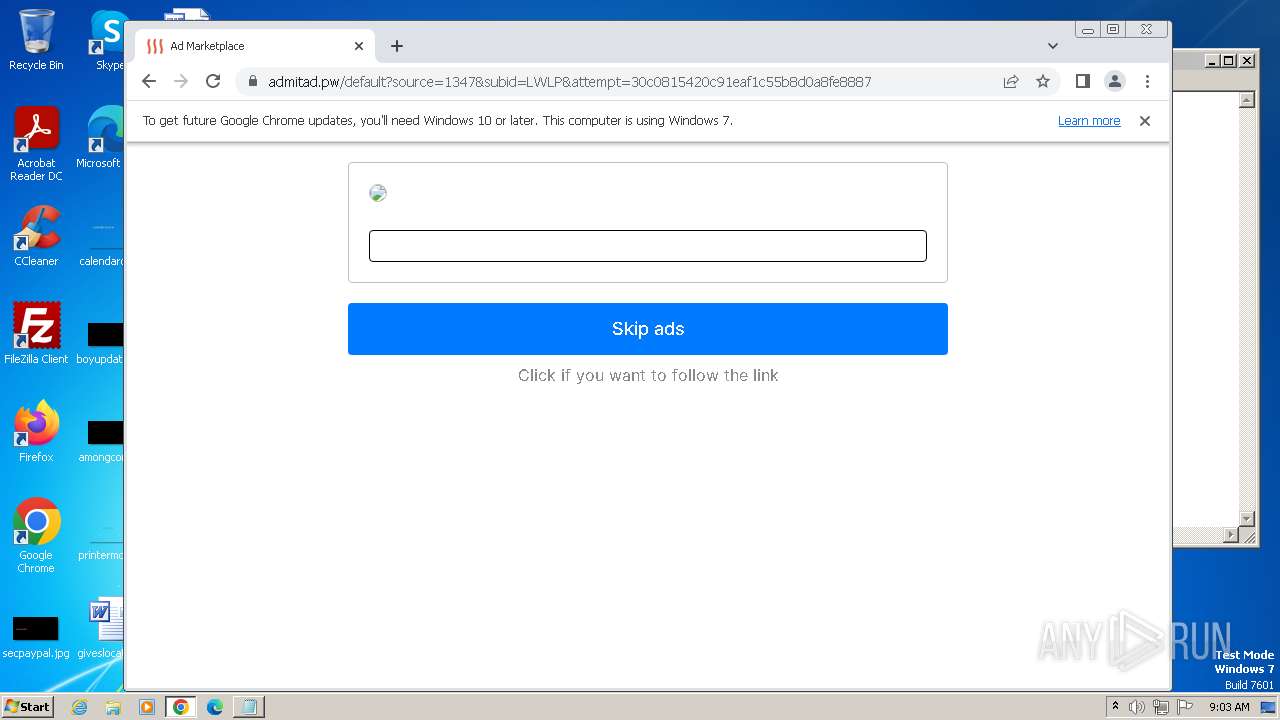
Task: Click the Skip ads button
Action: tap(648, 329)
